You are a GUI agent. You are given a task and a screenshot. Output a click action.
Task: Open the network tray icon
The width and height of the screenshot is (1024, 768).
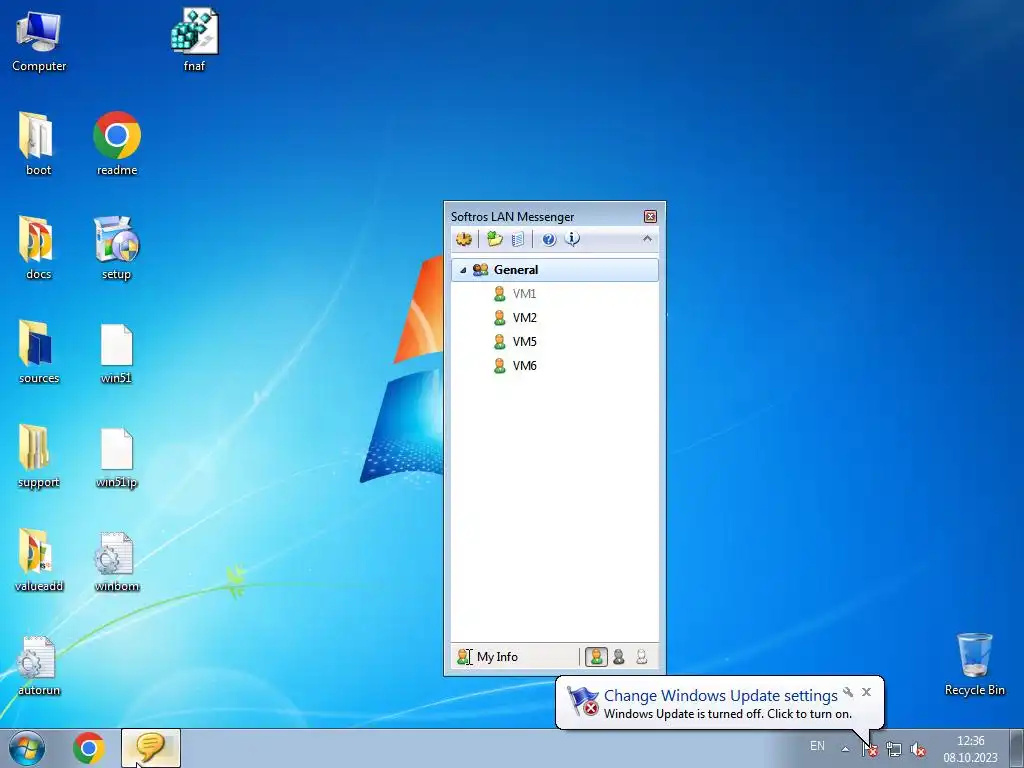[x=893, y=750]
